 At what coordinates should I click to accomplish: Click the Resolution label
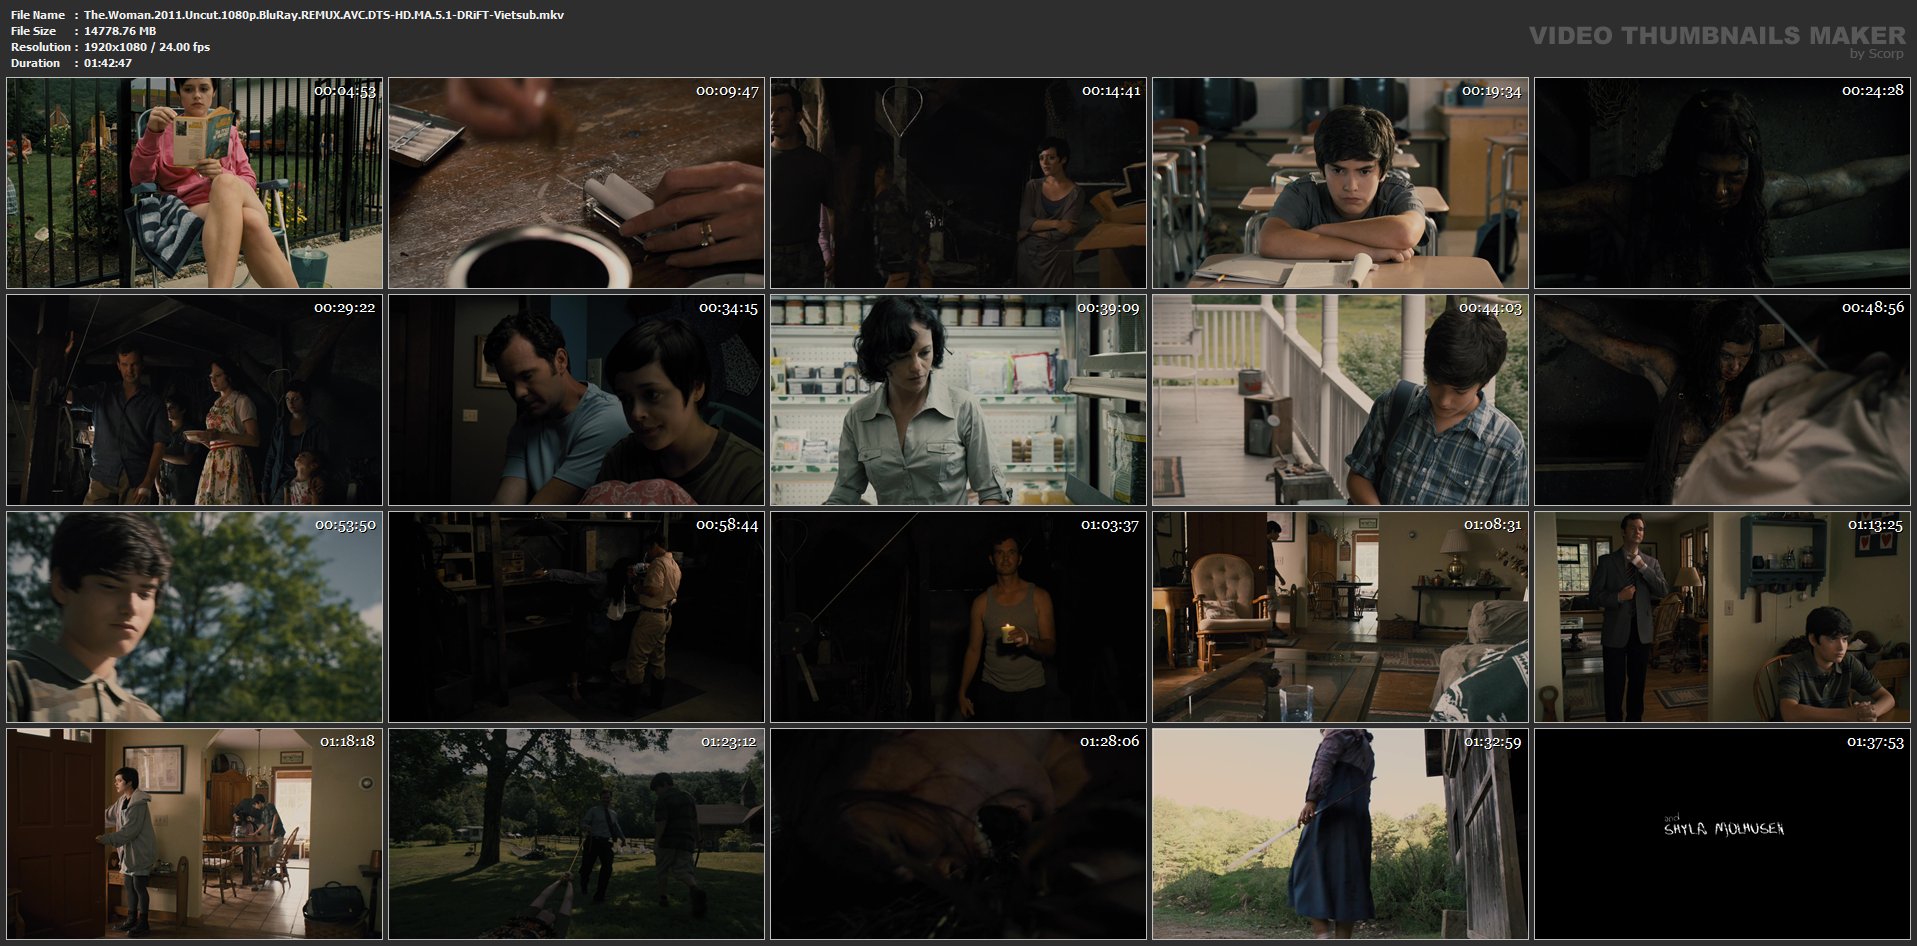[x=41, y=47]
